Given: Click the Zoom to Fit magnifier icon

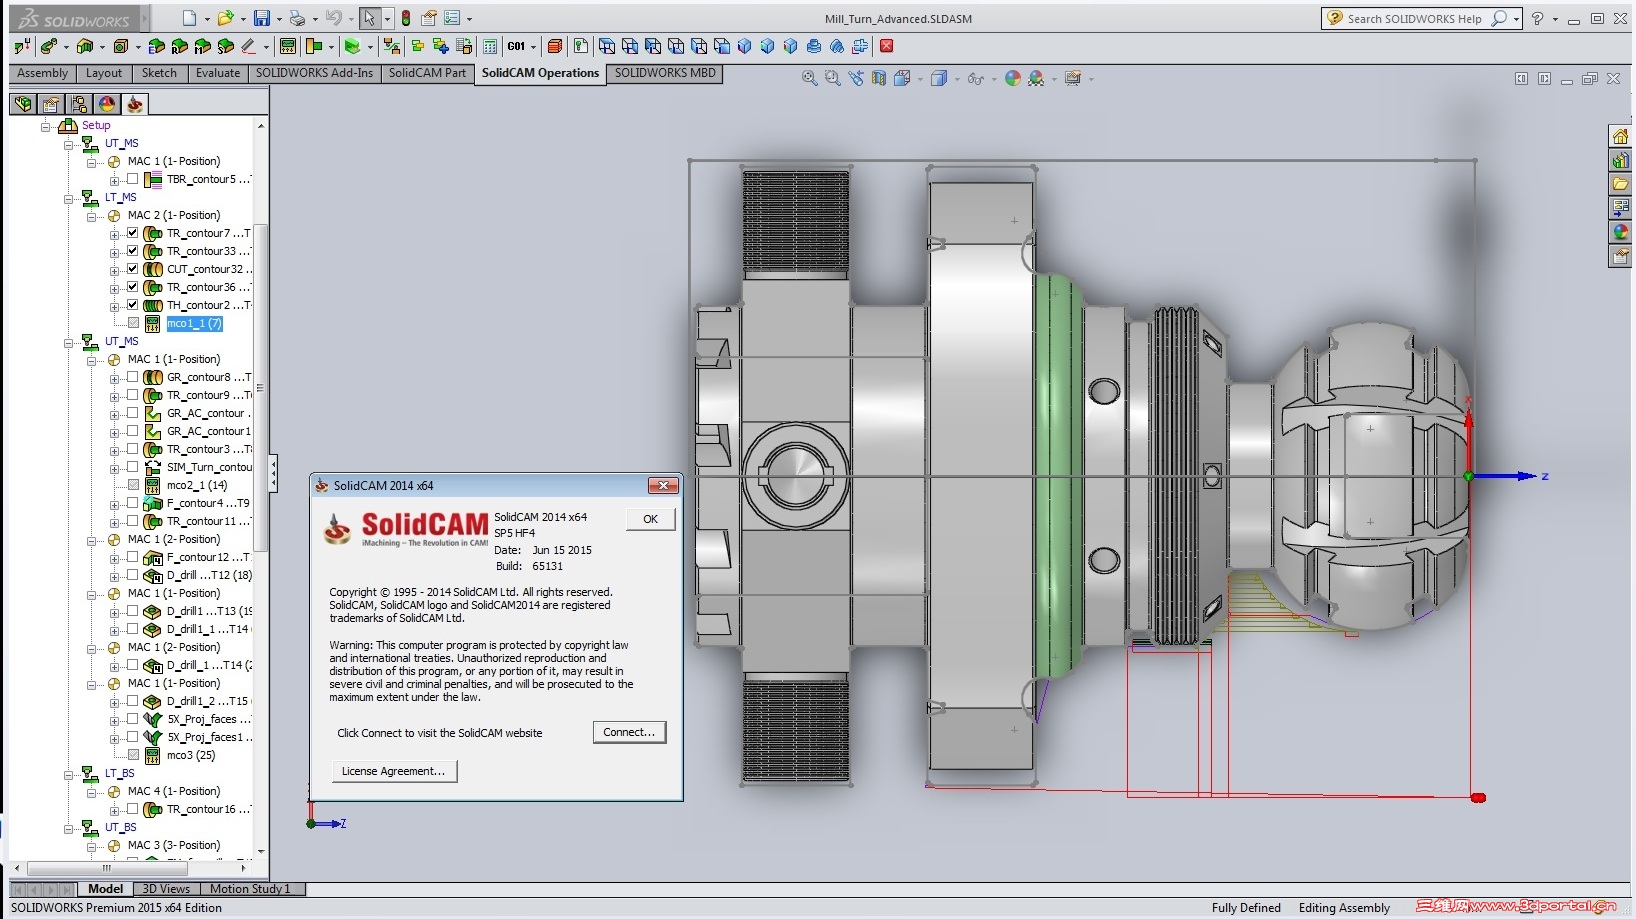Looking at the screenshot, I should pyautogui.click(x=809, y=78).
